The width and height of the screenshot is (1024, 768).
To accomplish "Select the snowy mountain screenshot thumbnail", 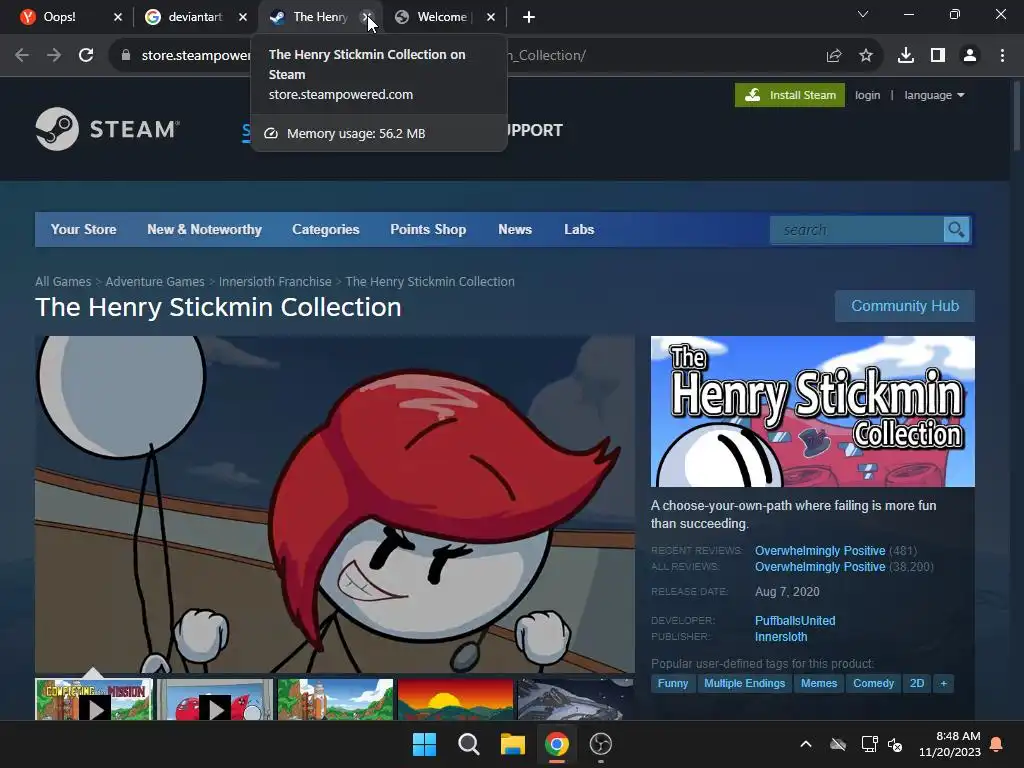I will pyautogui.click(x=575, y=700).
